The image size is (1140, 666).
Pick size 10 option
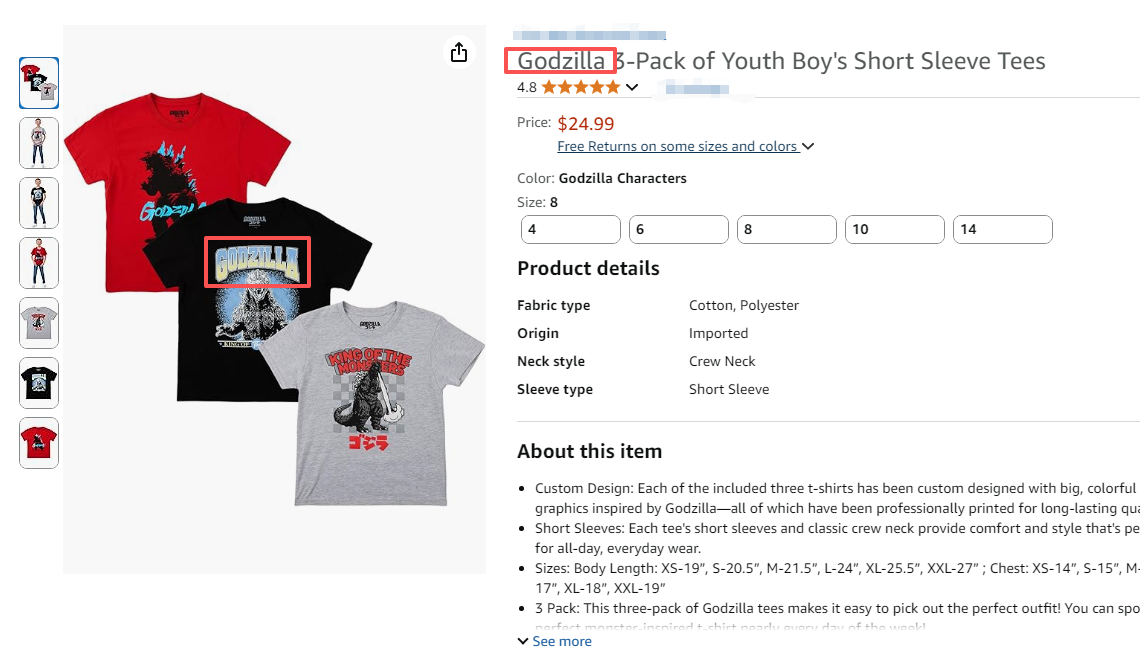tap(895, 229)
